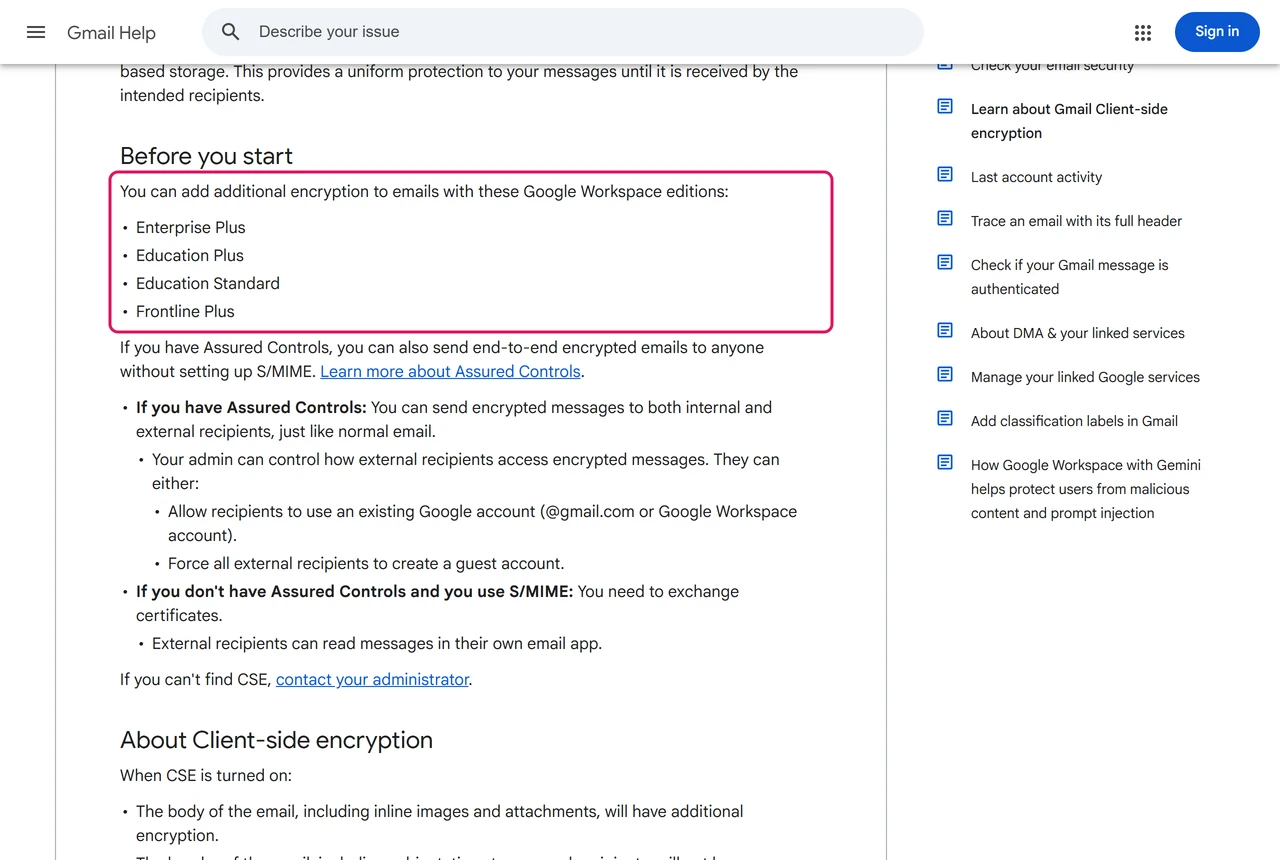Click the article icon beside How Google Workspace with Gemini

pyautogui.click(x=945, y=463)
